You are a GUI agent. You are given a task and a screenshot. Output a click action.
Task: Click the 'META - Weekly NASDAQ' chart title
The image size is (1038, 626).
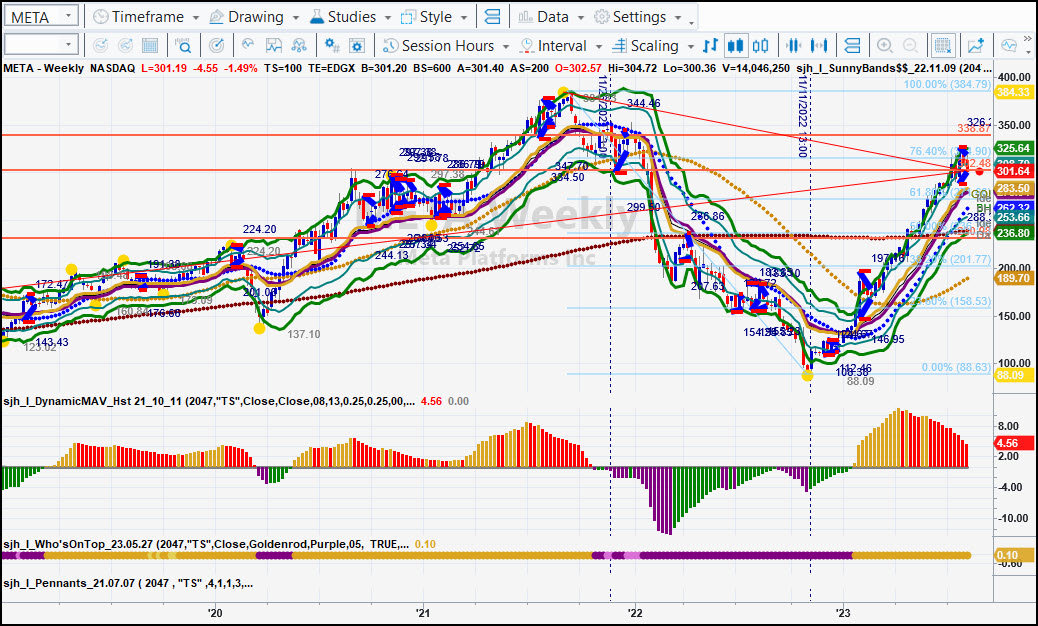point(69,68)
